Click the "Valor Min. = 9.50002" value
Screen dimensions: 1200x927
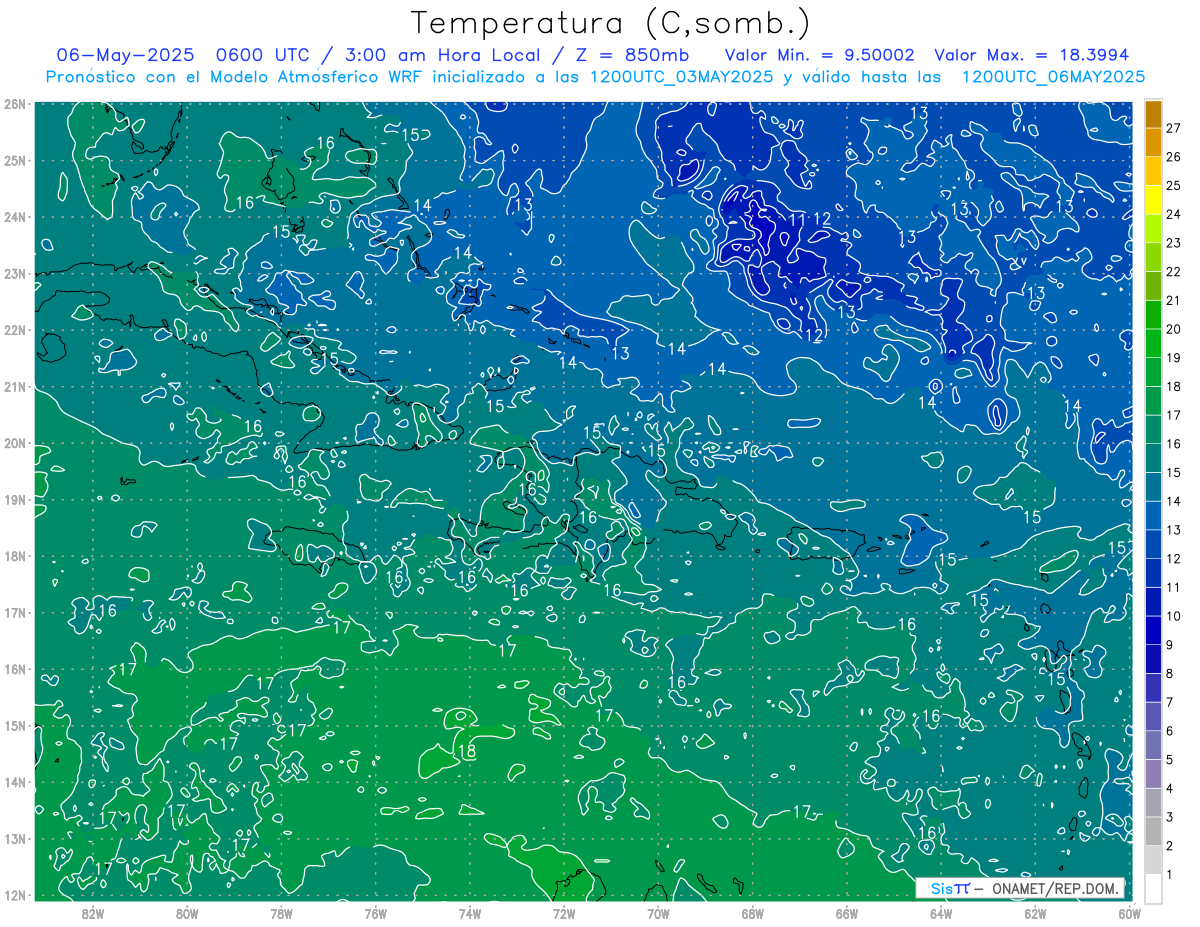[x=819, y=54]
